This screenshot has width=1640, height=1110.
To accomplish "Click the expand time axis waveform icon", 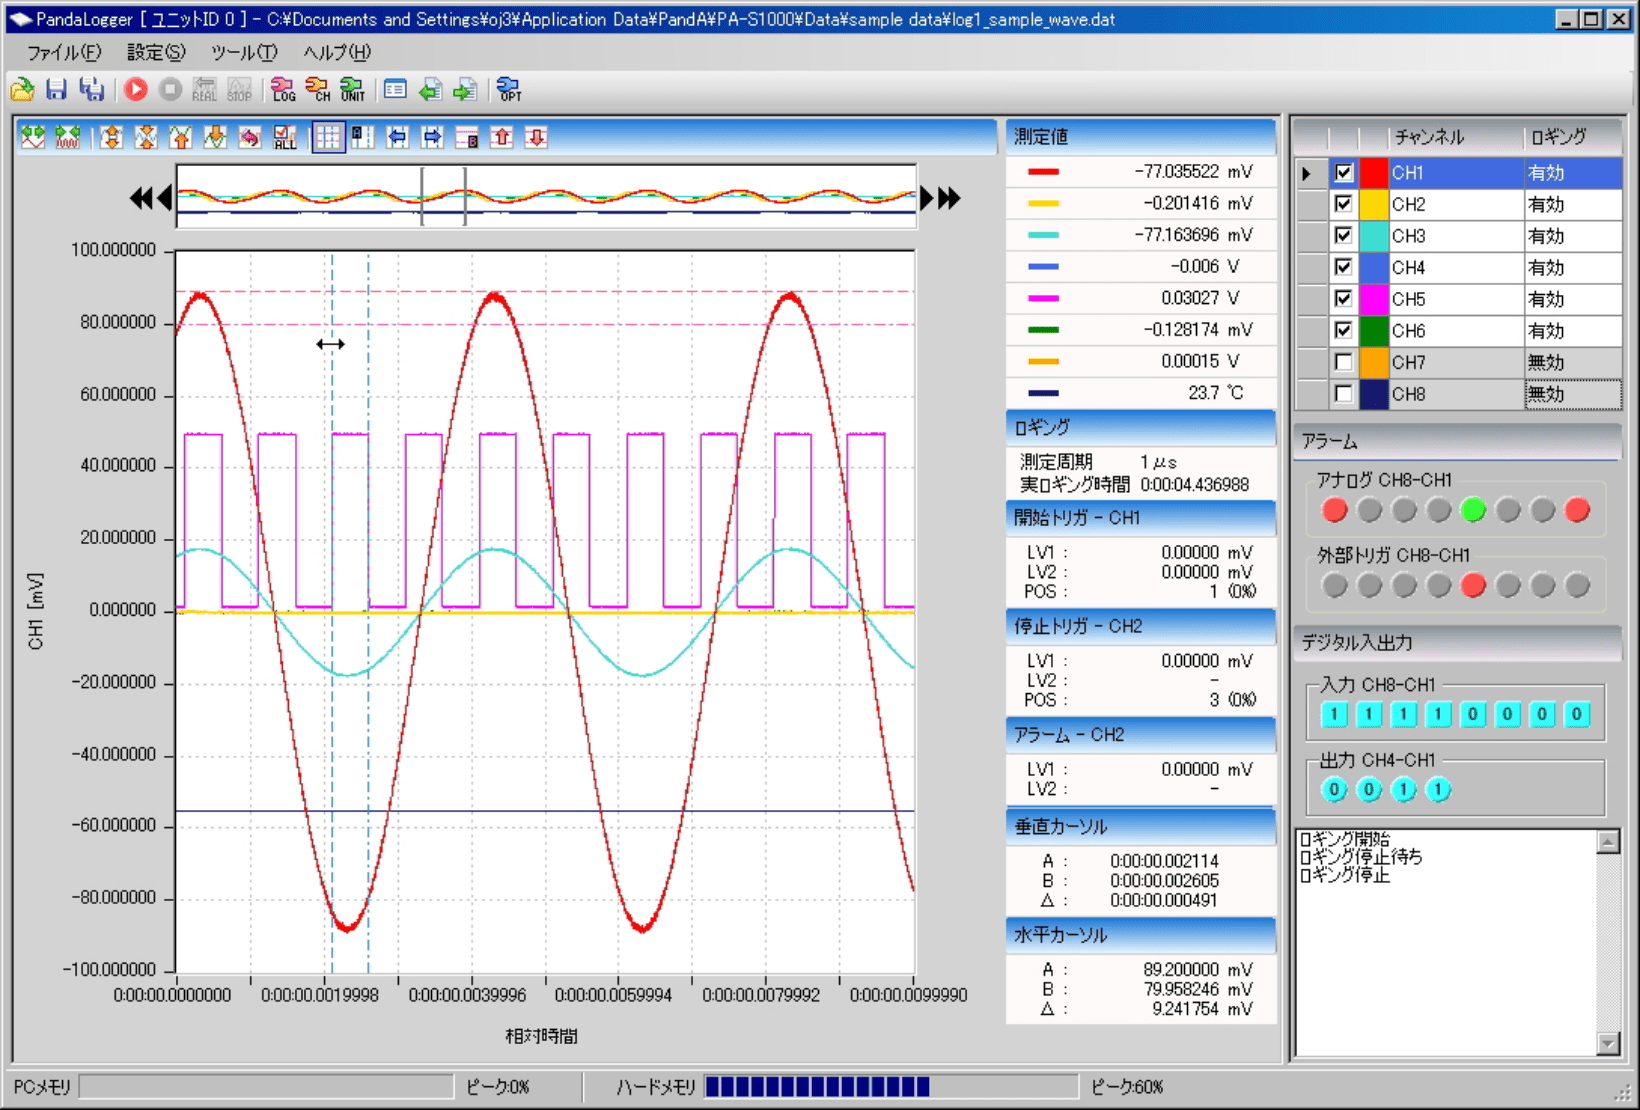I will pyautogui.click(x=33, y=137).
